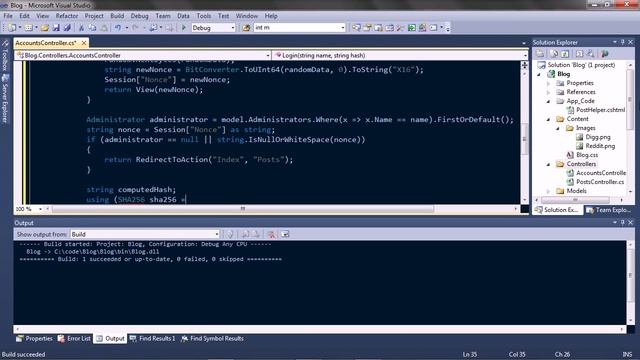
Task: Click the Solution Explorer horizontal scrollbar thumb
Action: click(x=575, y=200)
